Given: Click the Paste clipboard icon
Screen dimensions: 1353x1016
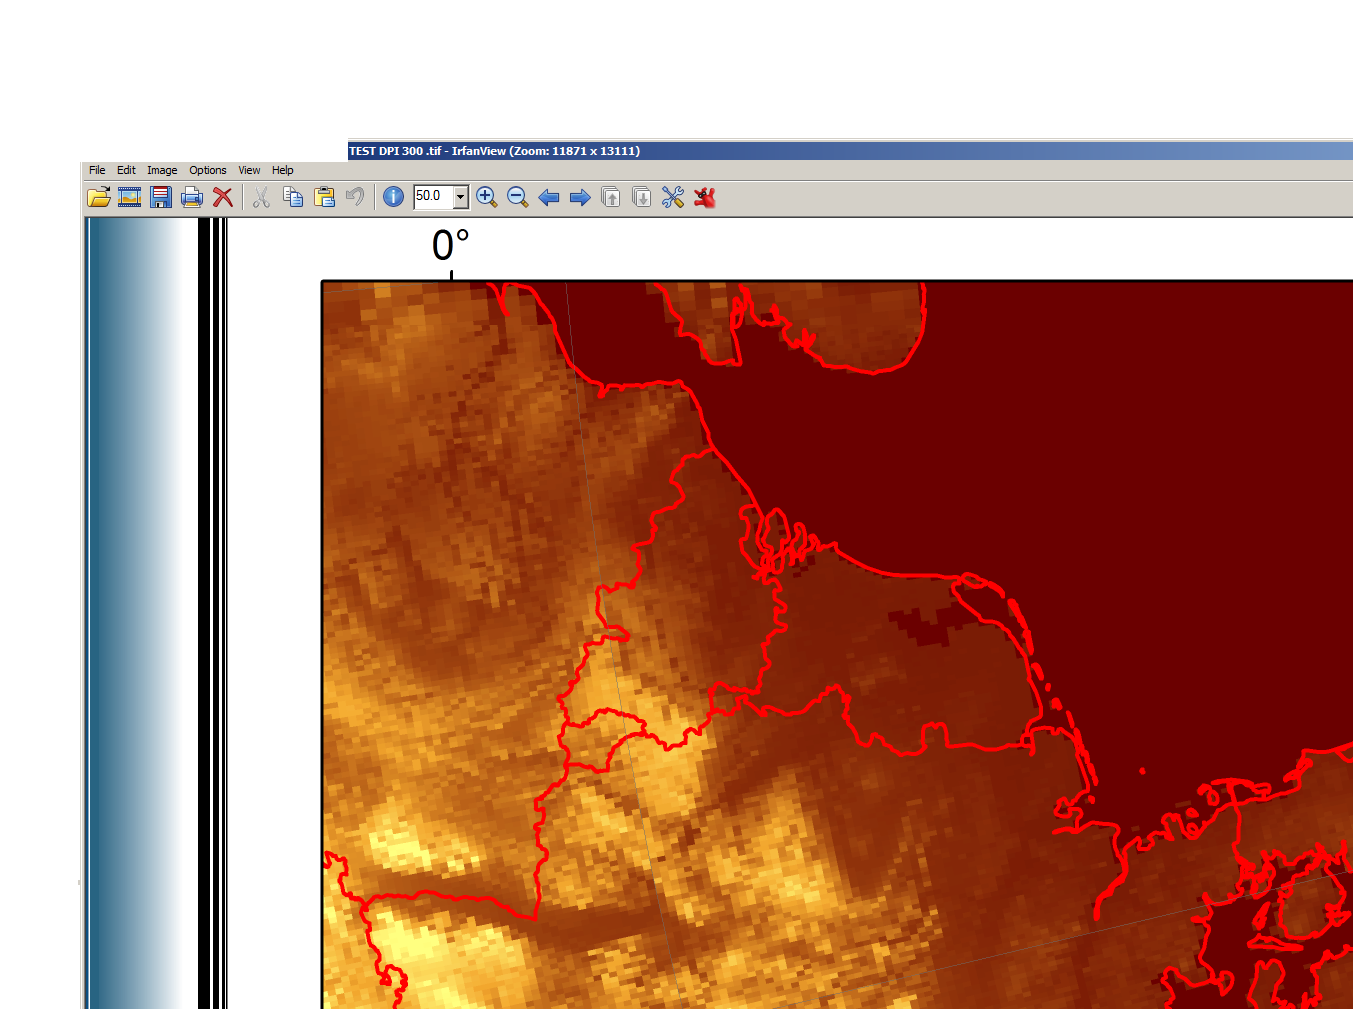Looking at the screenshot, I should (324, 197).
